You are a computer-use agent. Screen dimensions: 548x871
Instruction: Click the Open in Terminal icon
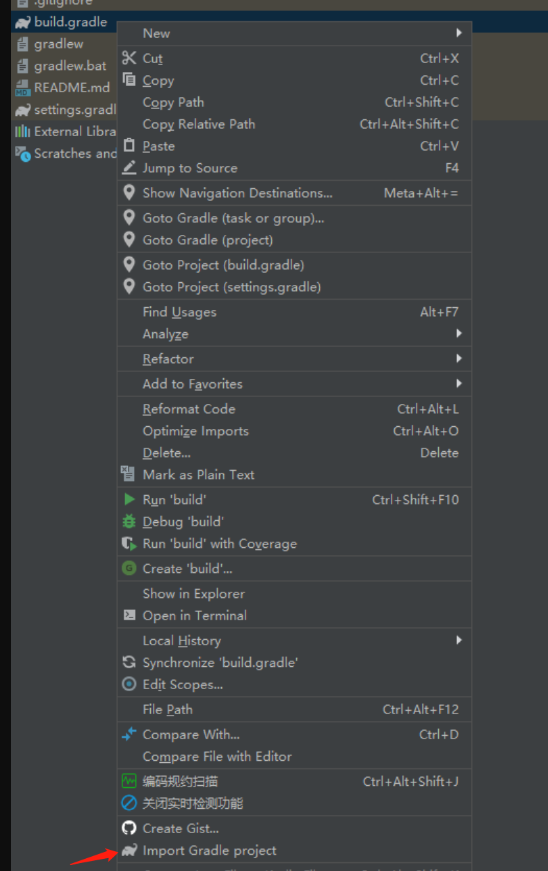click(x=129, y=615)
